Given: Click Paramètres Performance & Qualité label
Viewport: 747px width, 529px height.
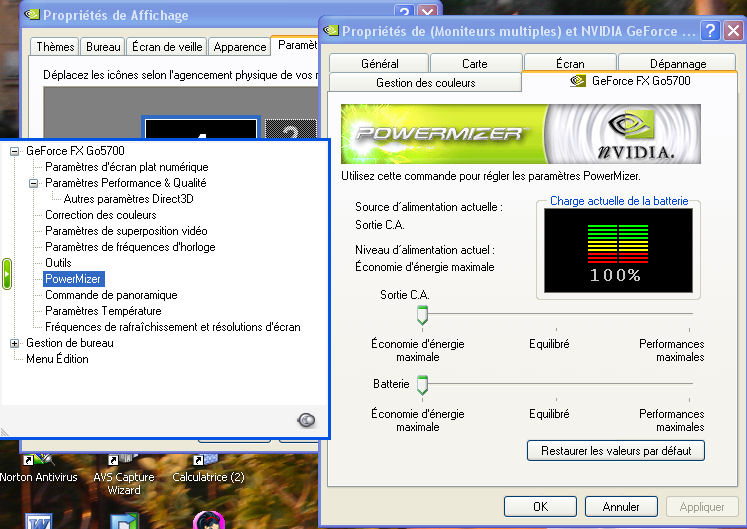Looking at the screenshot, I should click(x=125, y=183).
